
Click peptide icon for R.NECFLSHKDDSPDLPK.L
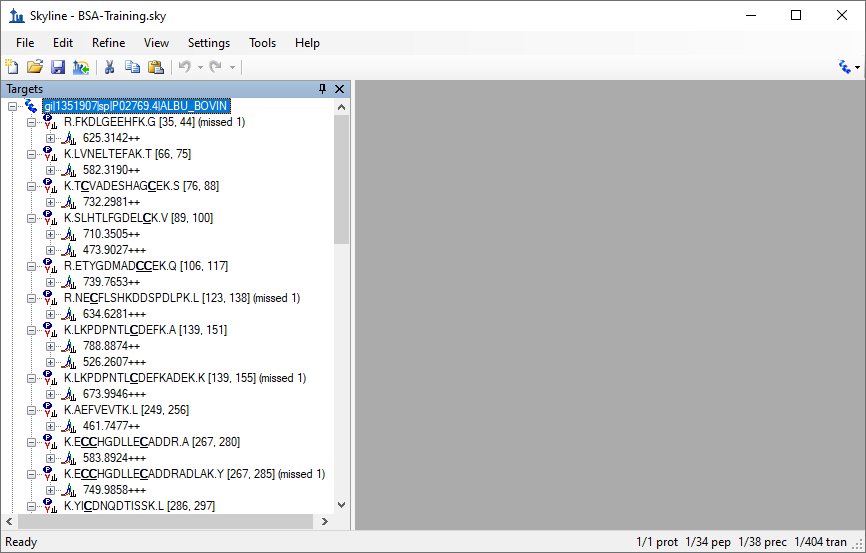[50, 298]
